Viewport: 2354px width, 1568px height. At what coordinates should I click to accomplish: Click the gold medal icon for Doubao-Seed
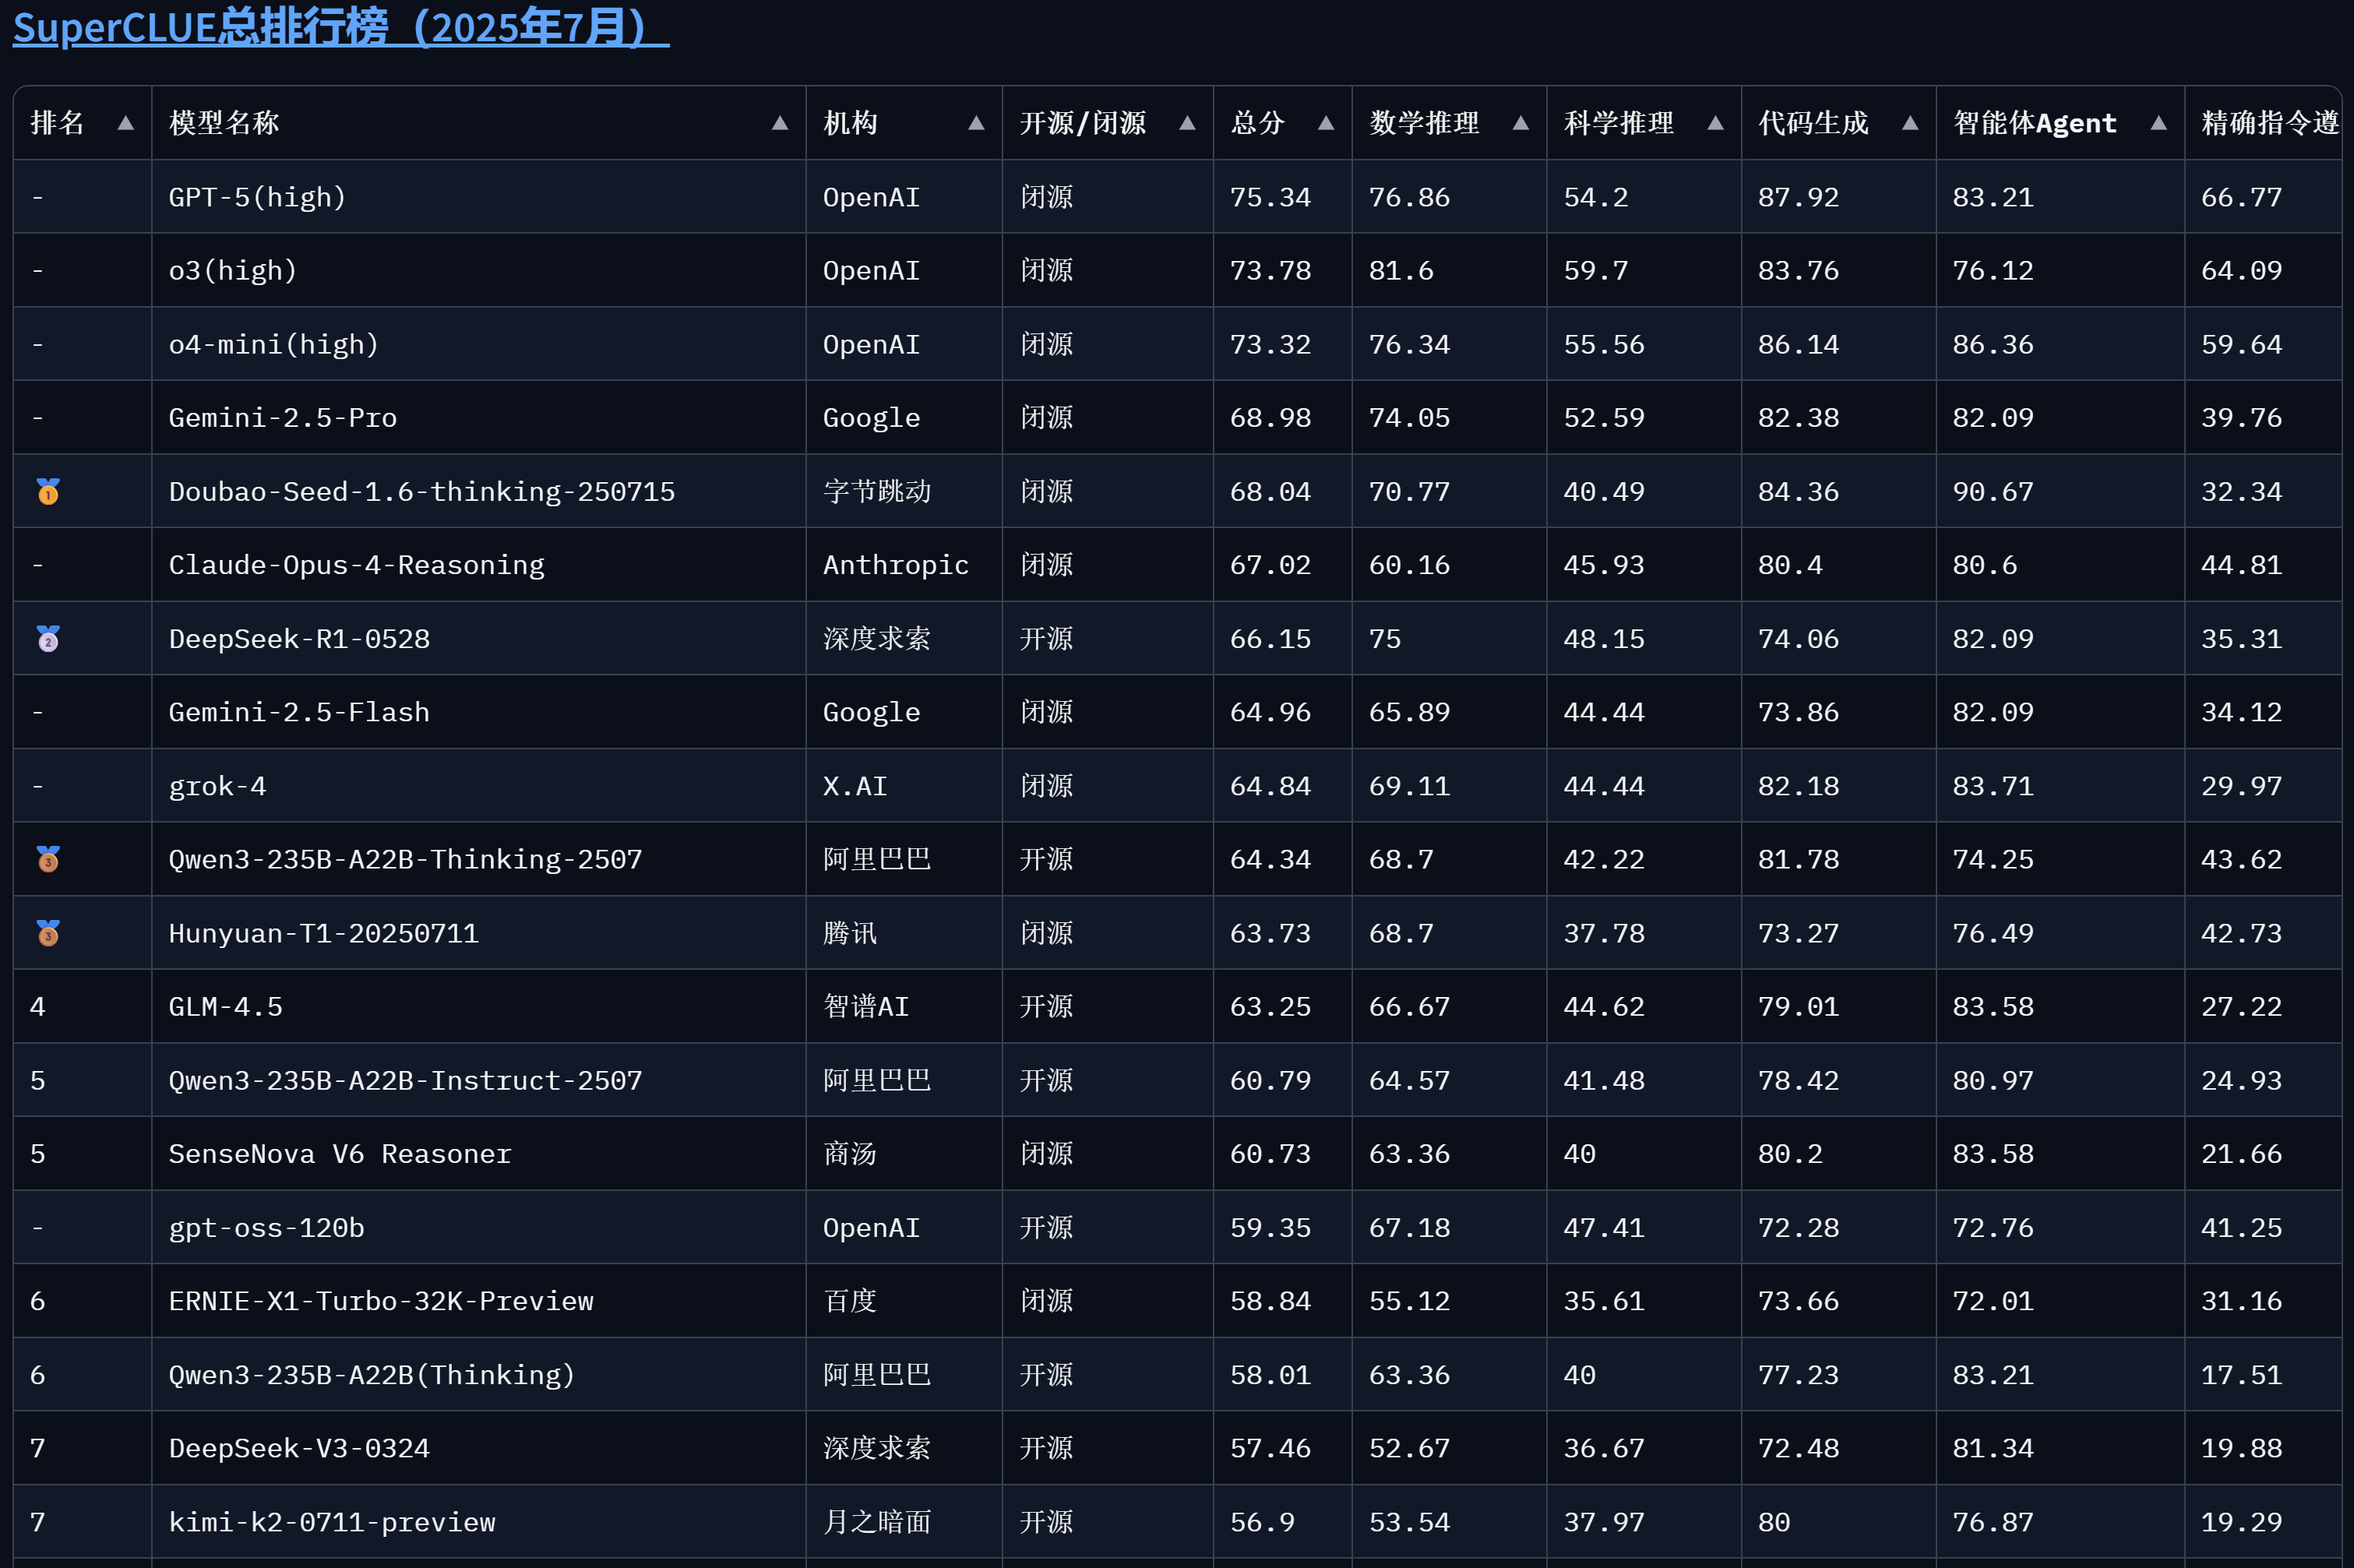coord(48,491)
